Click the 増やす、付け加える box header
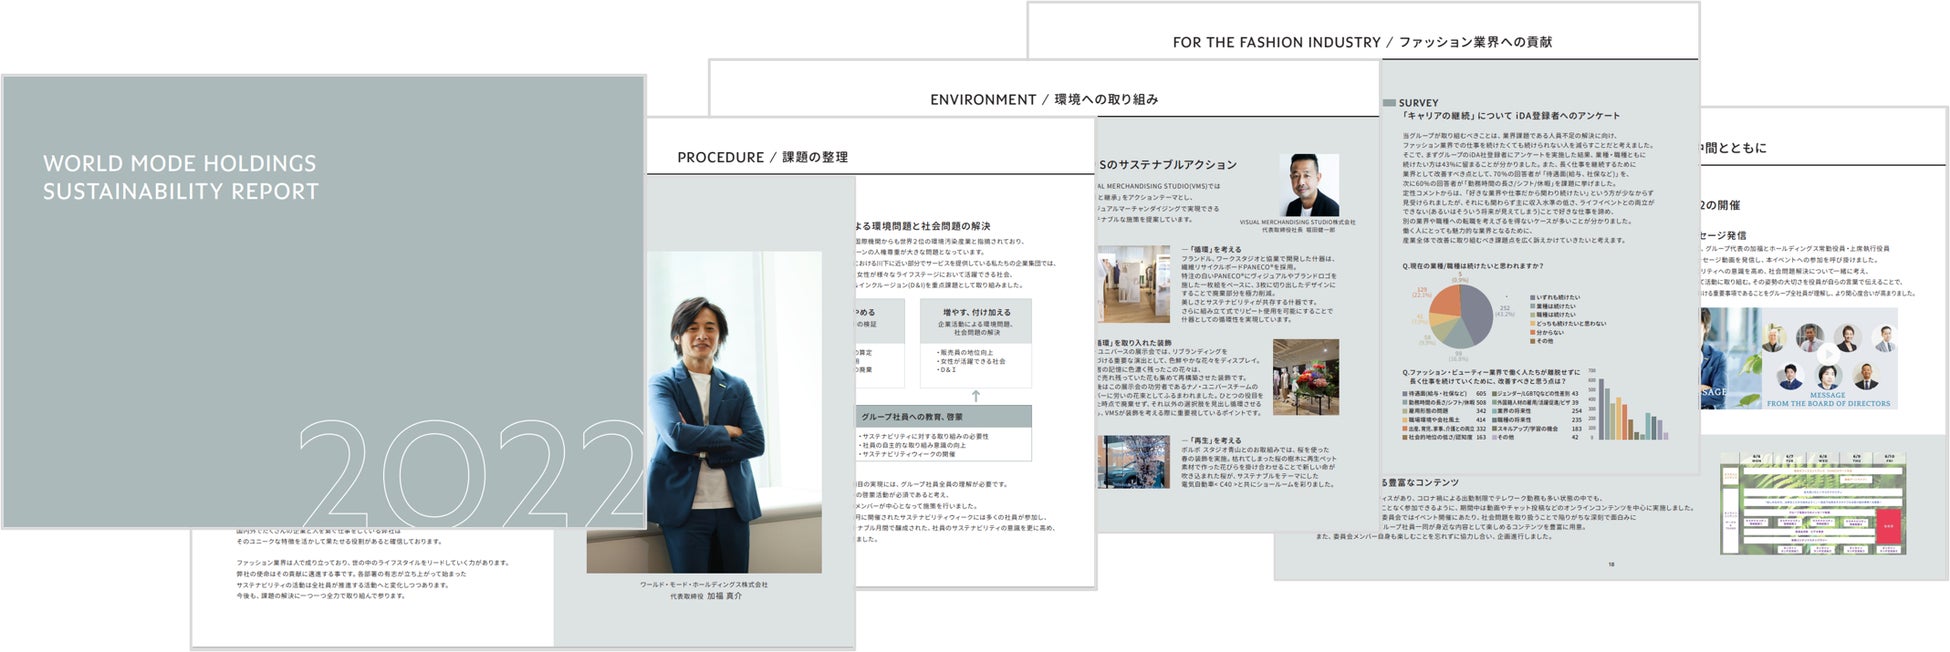 point(976,321)
